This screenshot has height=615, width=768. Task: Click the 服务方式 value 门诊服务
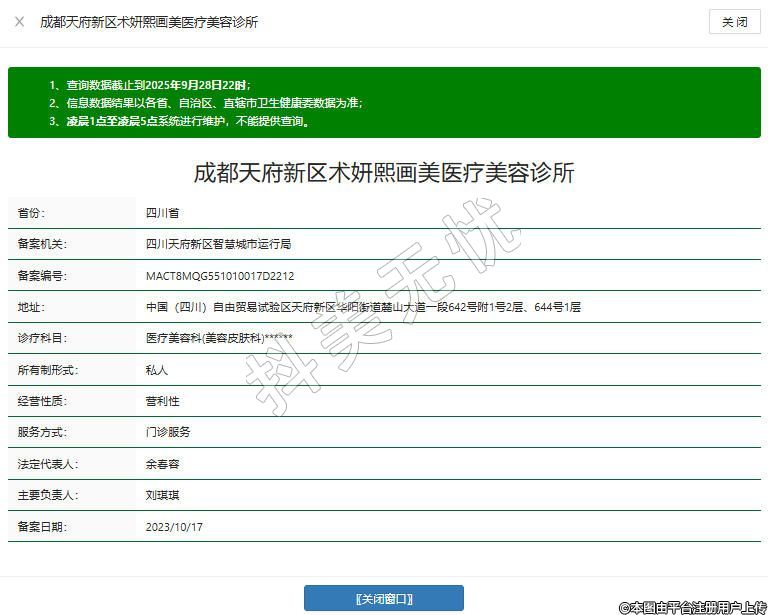168,432
